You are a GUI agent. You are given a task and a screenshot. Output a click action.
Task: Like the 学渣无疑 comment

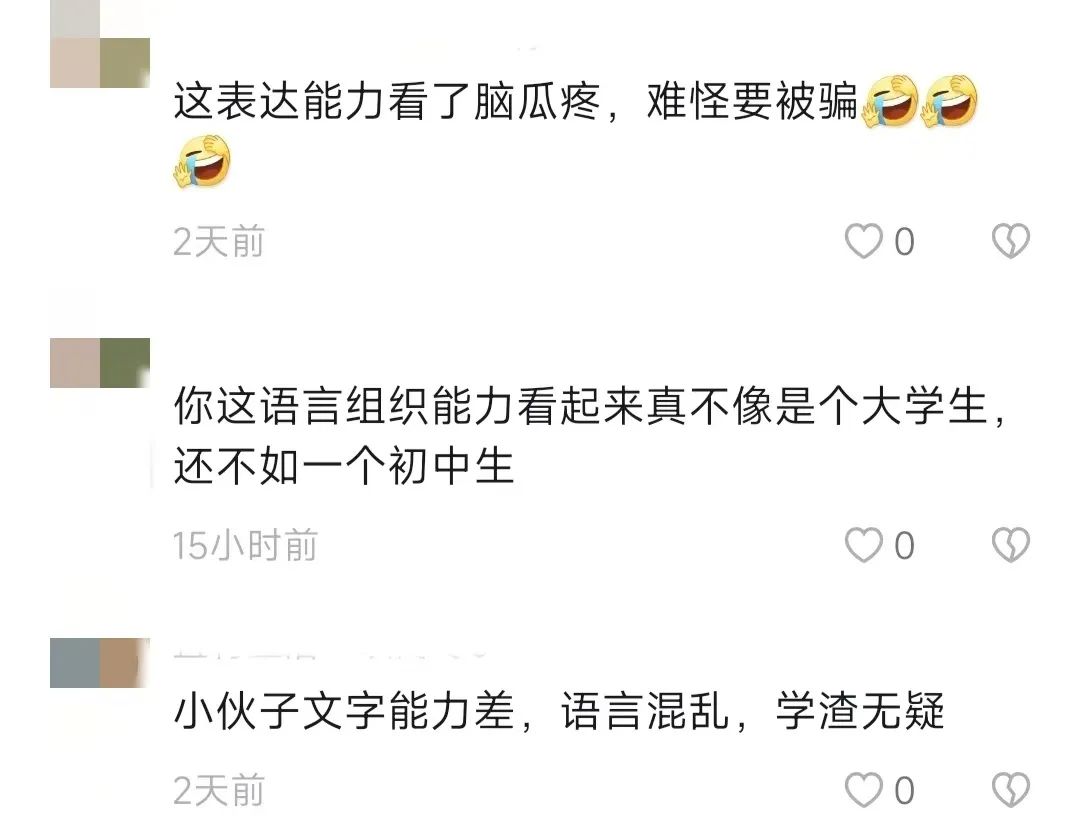(863, 790)
